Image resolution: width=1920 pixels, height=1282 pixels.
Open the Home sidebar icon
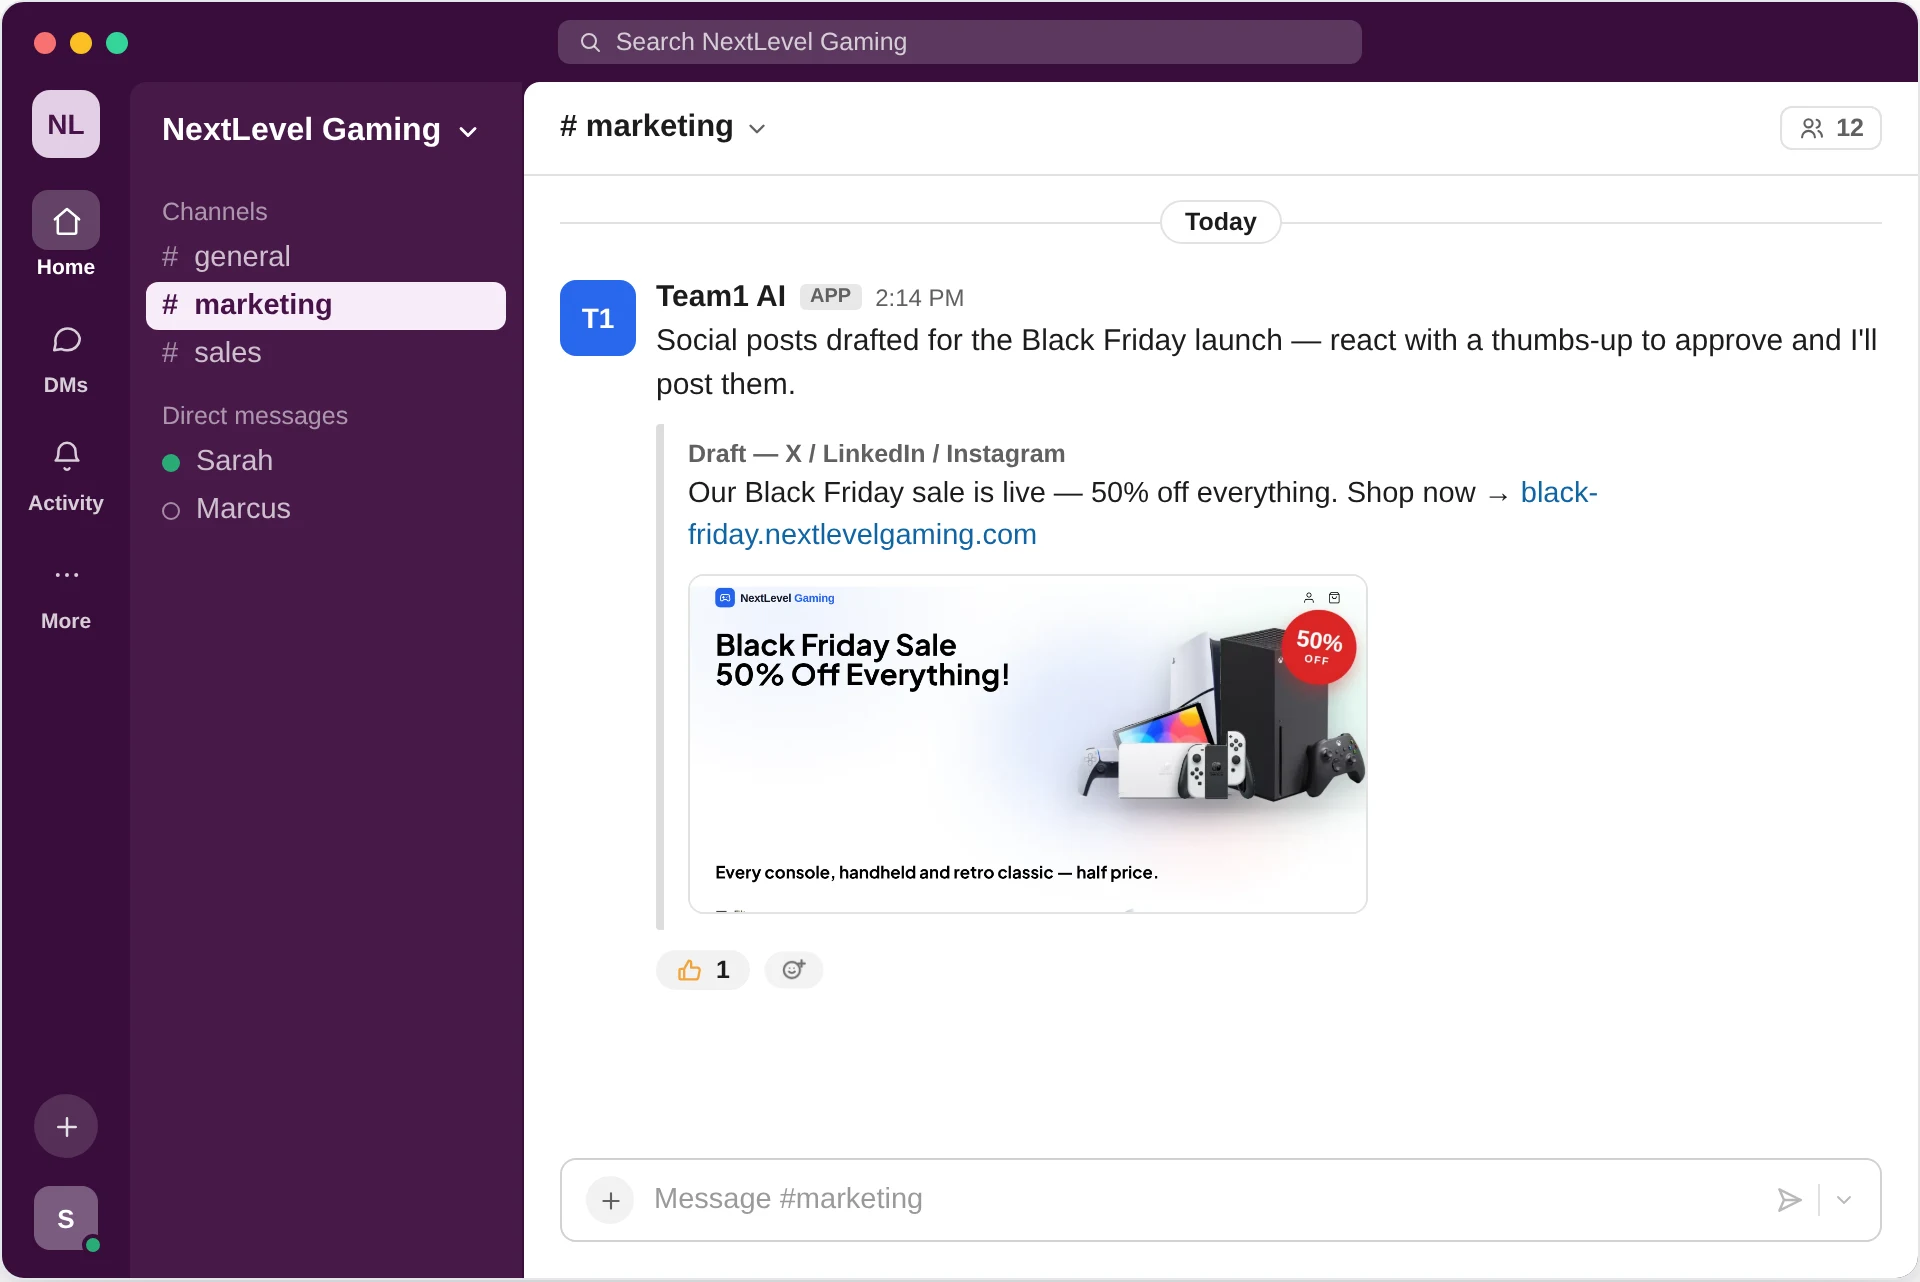tap(66, 221)
